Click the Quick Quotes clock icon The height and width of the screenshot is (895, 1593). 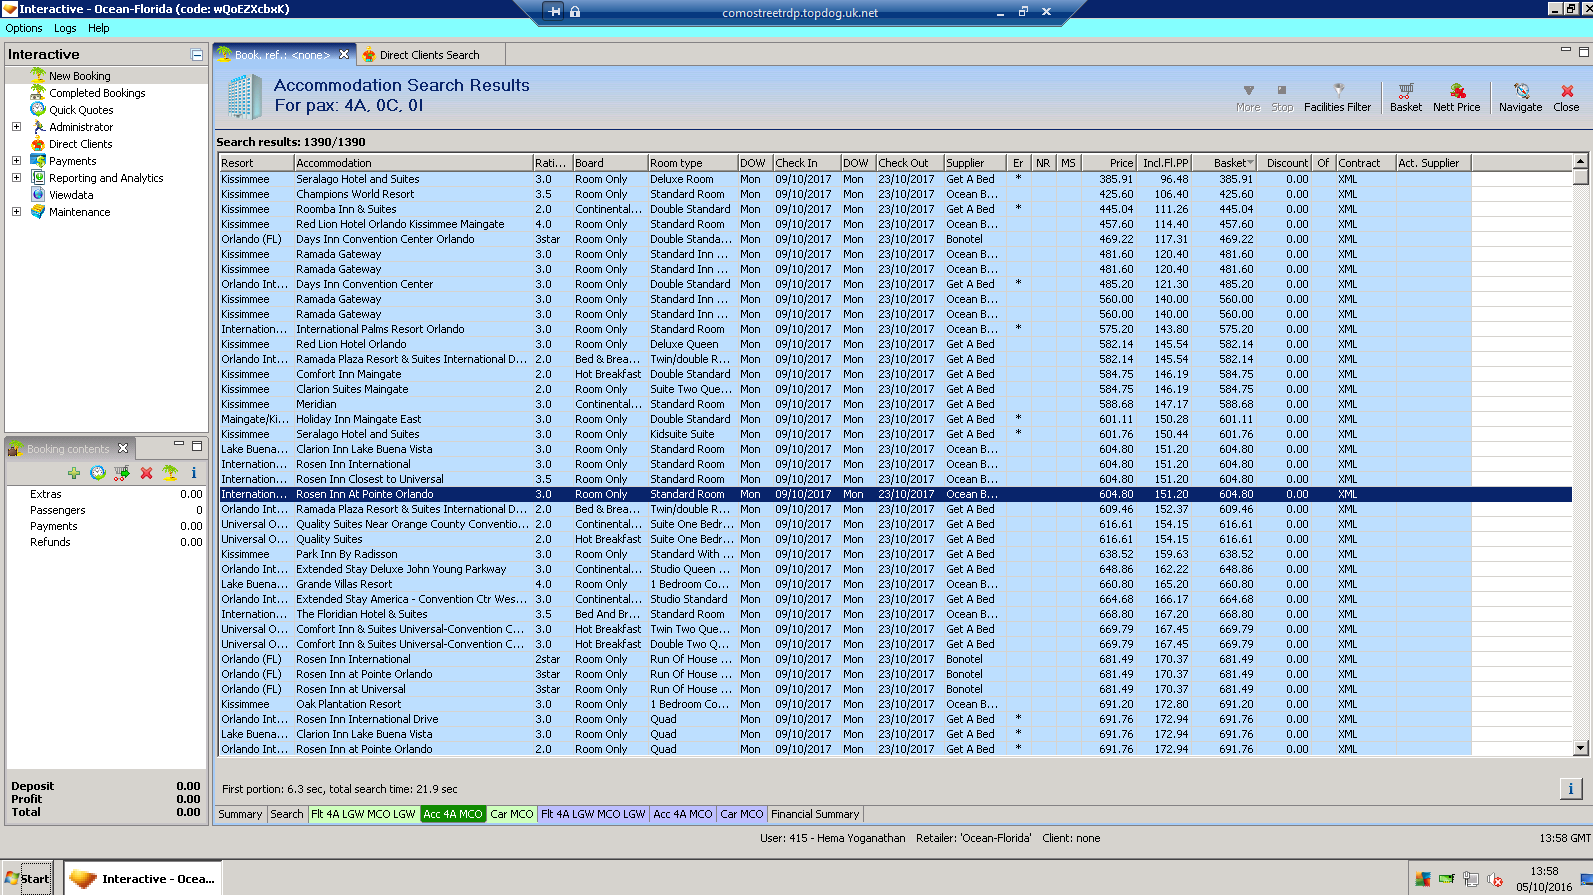(x=38, y=109)
